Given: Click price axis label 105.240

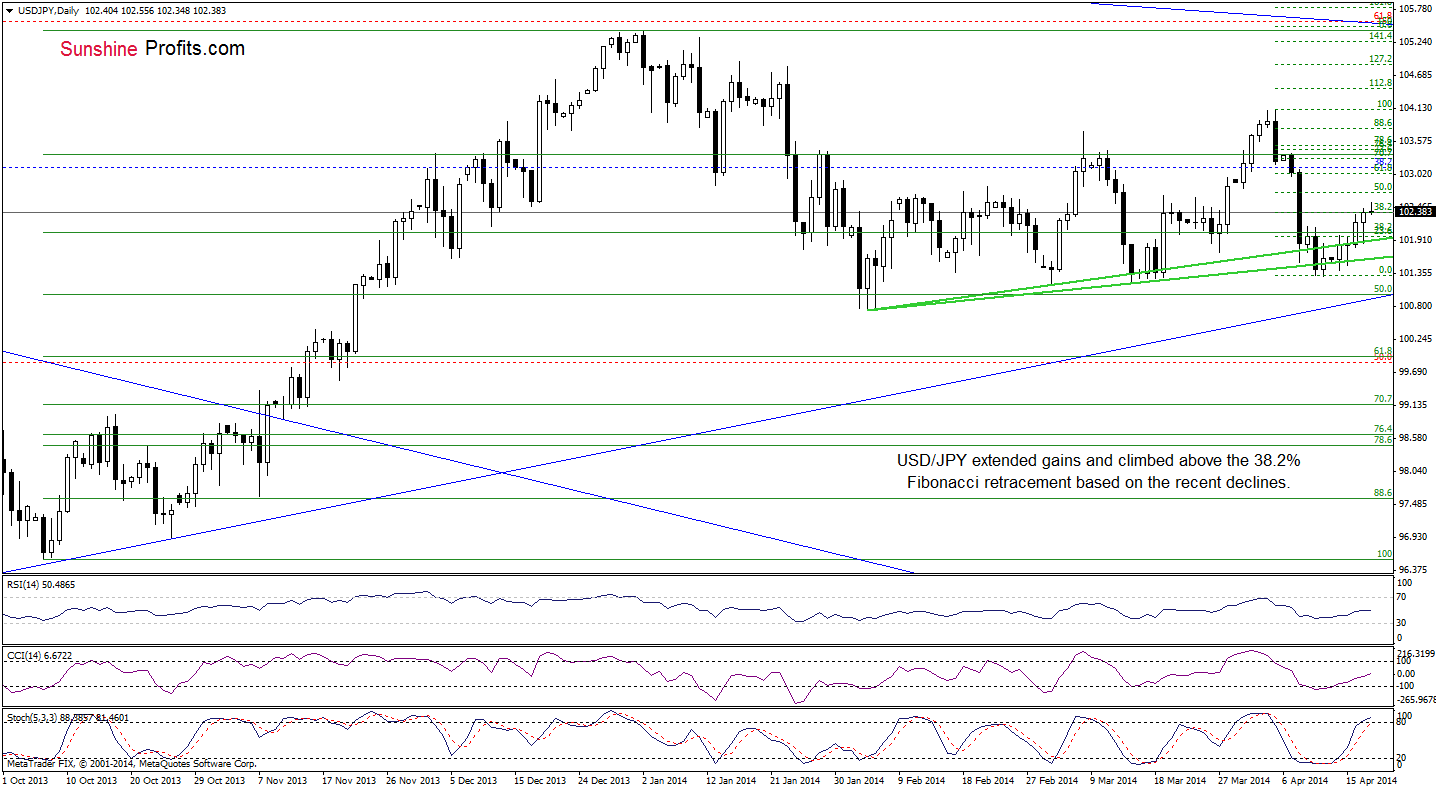Looking at the screenshot, I should tap(1416, 42).
